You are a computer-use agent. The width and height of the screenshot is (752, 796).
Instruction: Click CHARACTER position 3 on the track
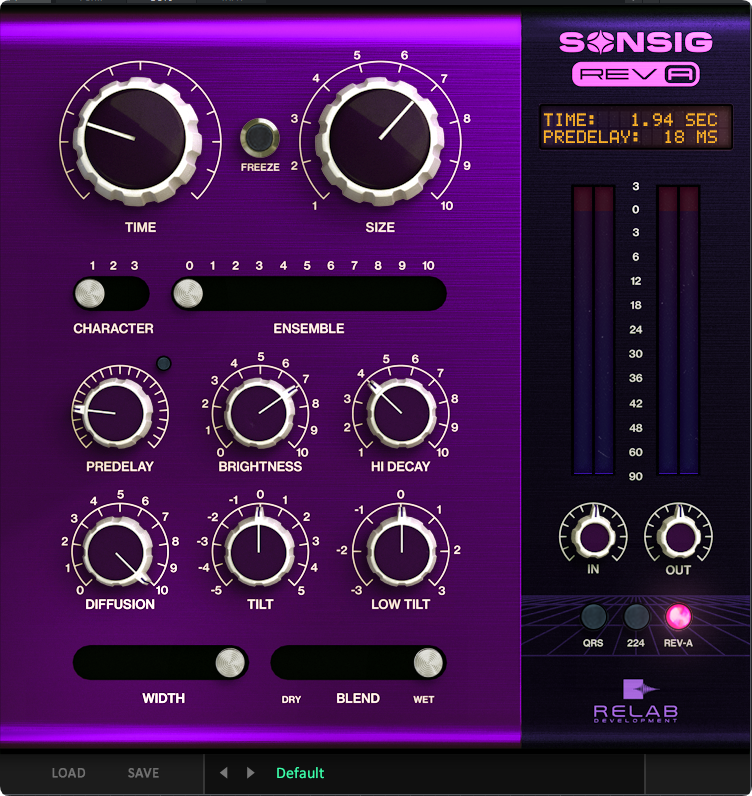(x=134, y=293)
